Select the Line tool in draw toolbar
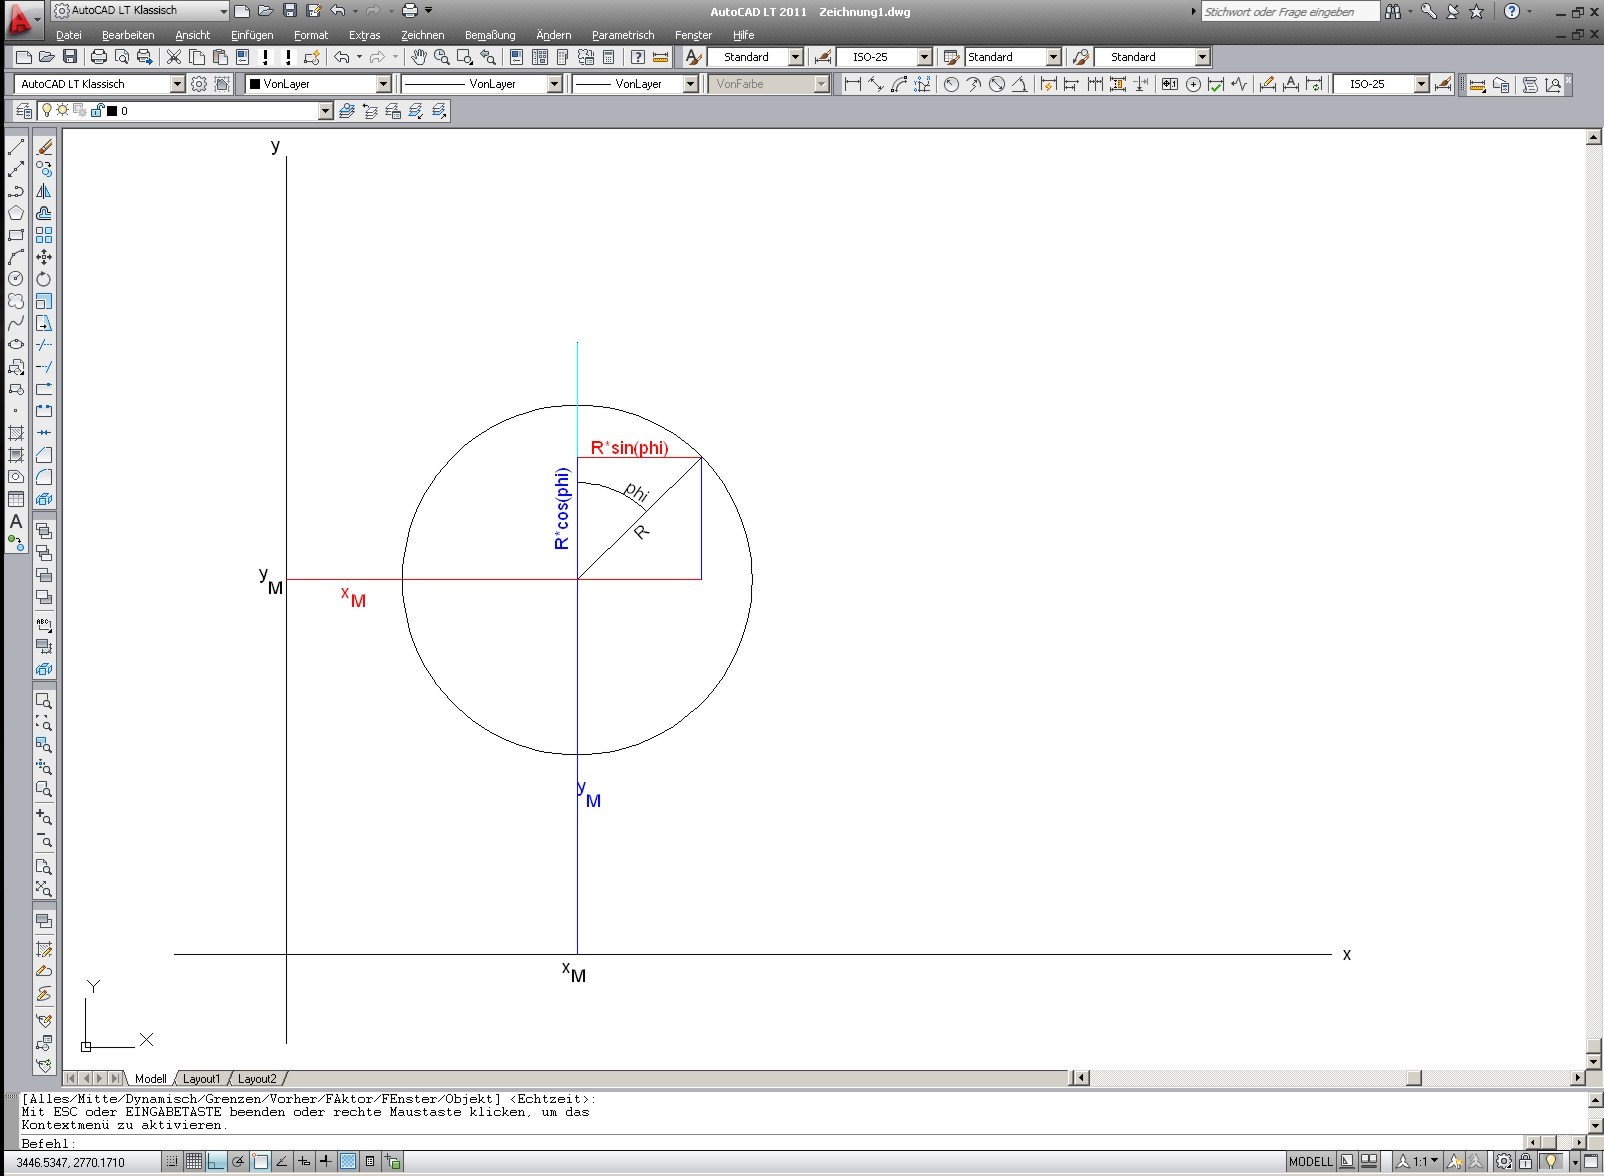Screen dimensions: 1604x1176 16,147
